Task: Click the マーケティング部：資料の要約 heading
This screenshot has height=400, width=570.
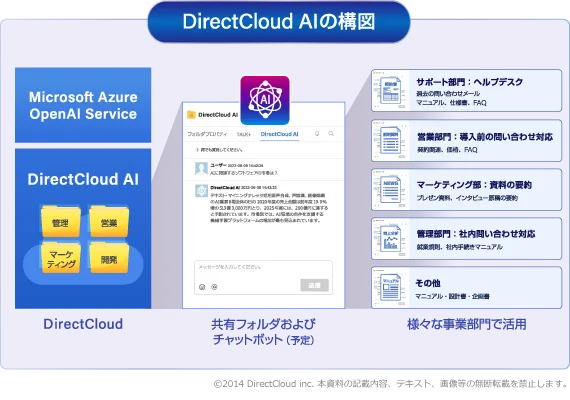Action: pyautogui.click(x=474, y=185)
